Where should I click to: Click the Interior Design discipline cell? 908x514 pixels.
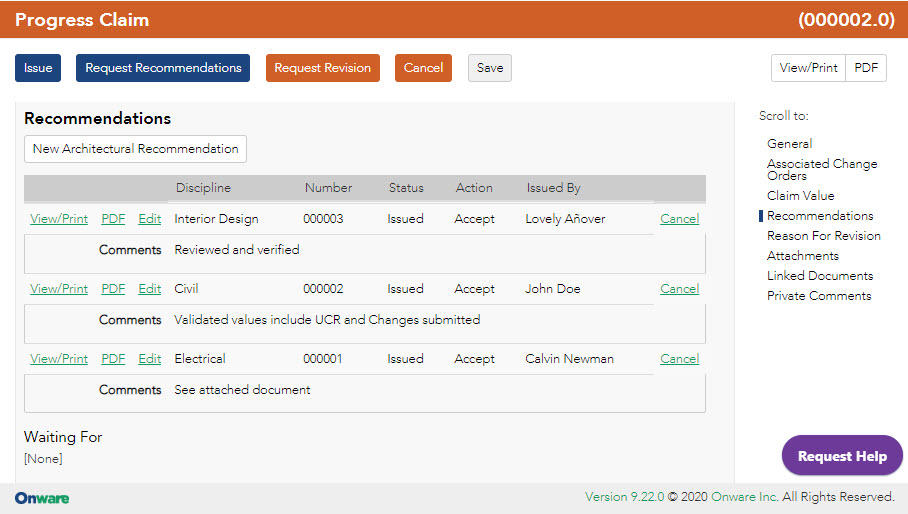coord(216,219)
